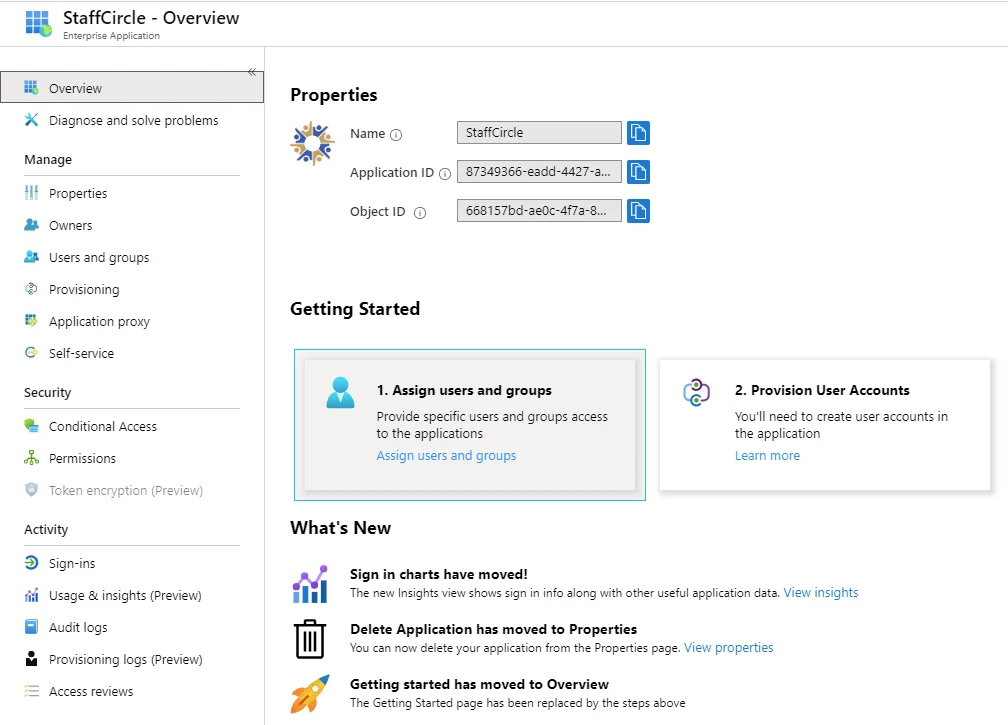The width and height of the screenshot is (1008, 725).
Task: Click the Application ID text field
Action: click(x=539, y=172)
